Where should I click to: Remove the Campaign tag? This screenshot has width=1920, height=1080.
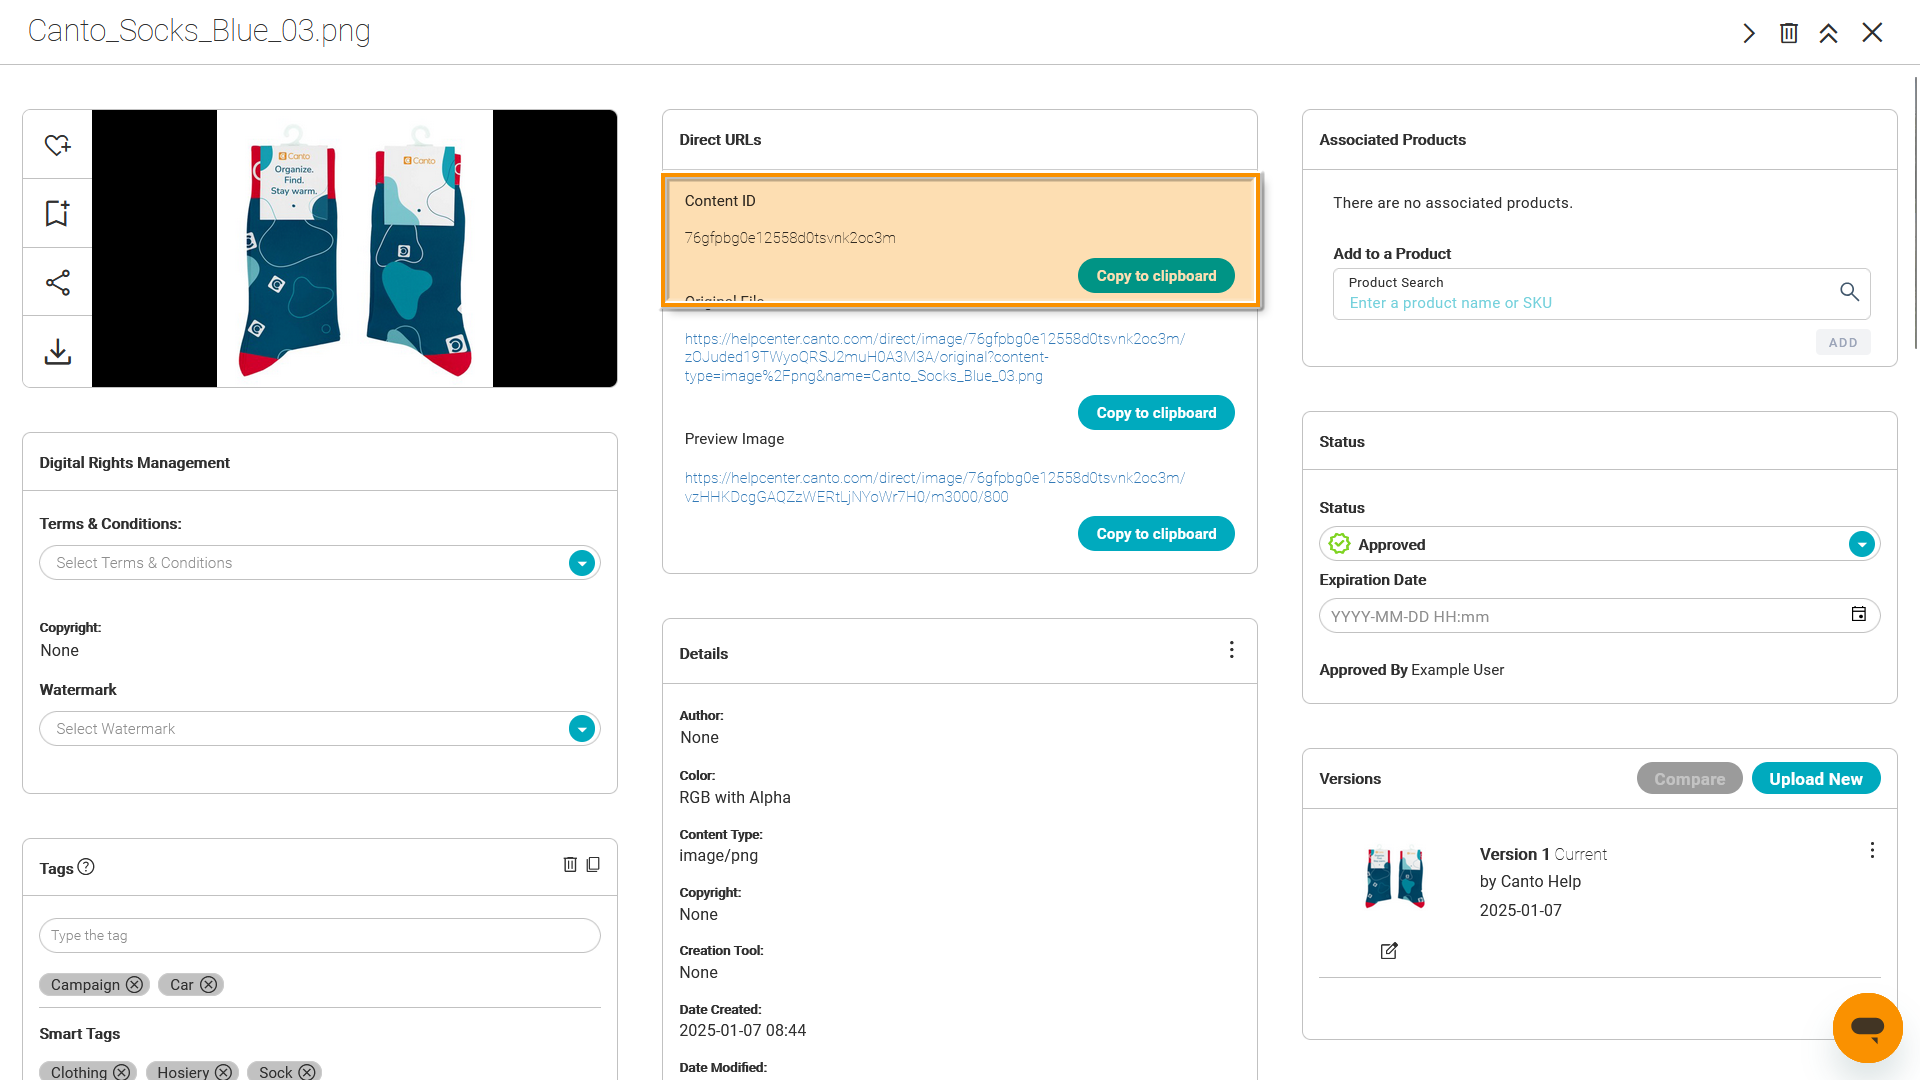pyautogui.click(x=134, y=985)
